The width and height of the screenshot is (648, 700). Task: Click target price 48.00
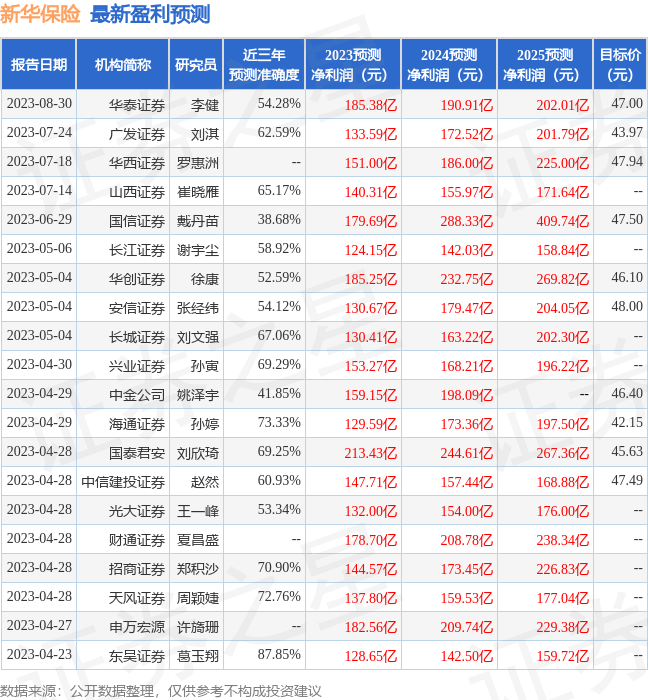[627, 306]
